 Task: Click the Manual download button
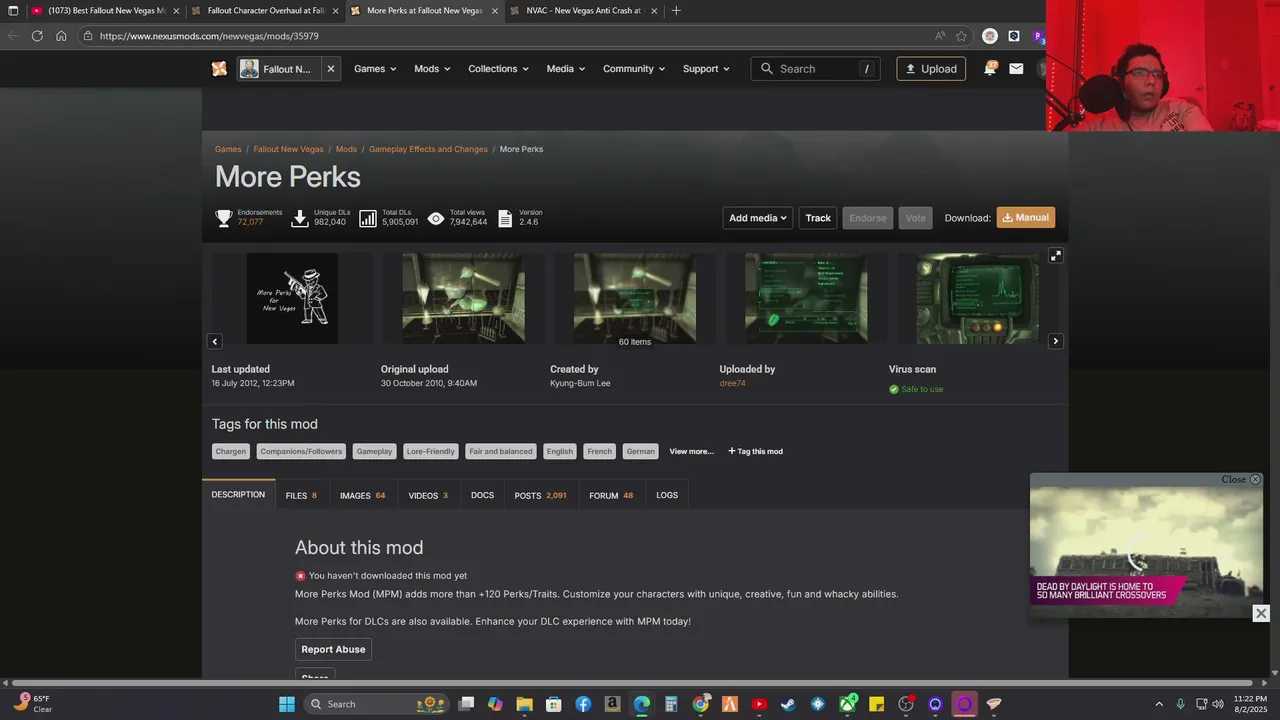coord(1025,218)
